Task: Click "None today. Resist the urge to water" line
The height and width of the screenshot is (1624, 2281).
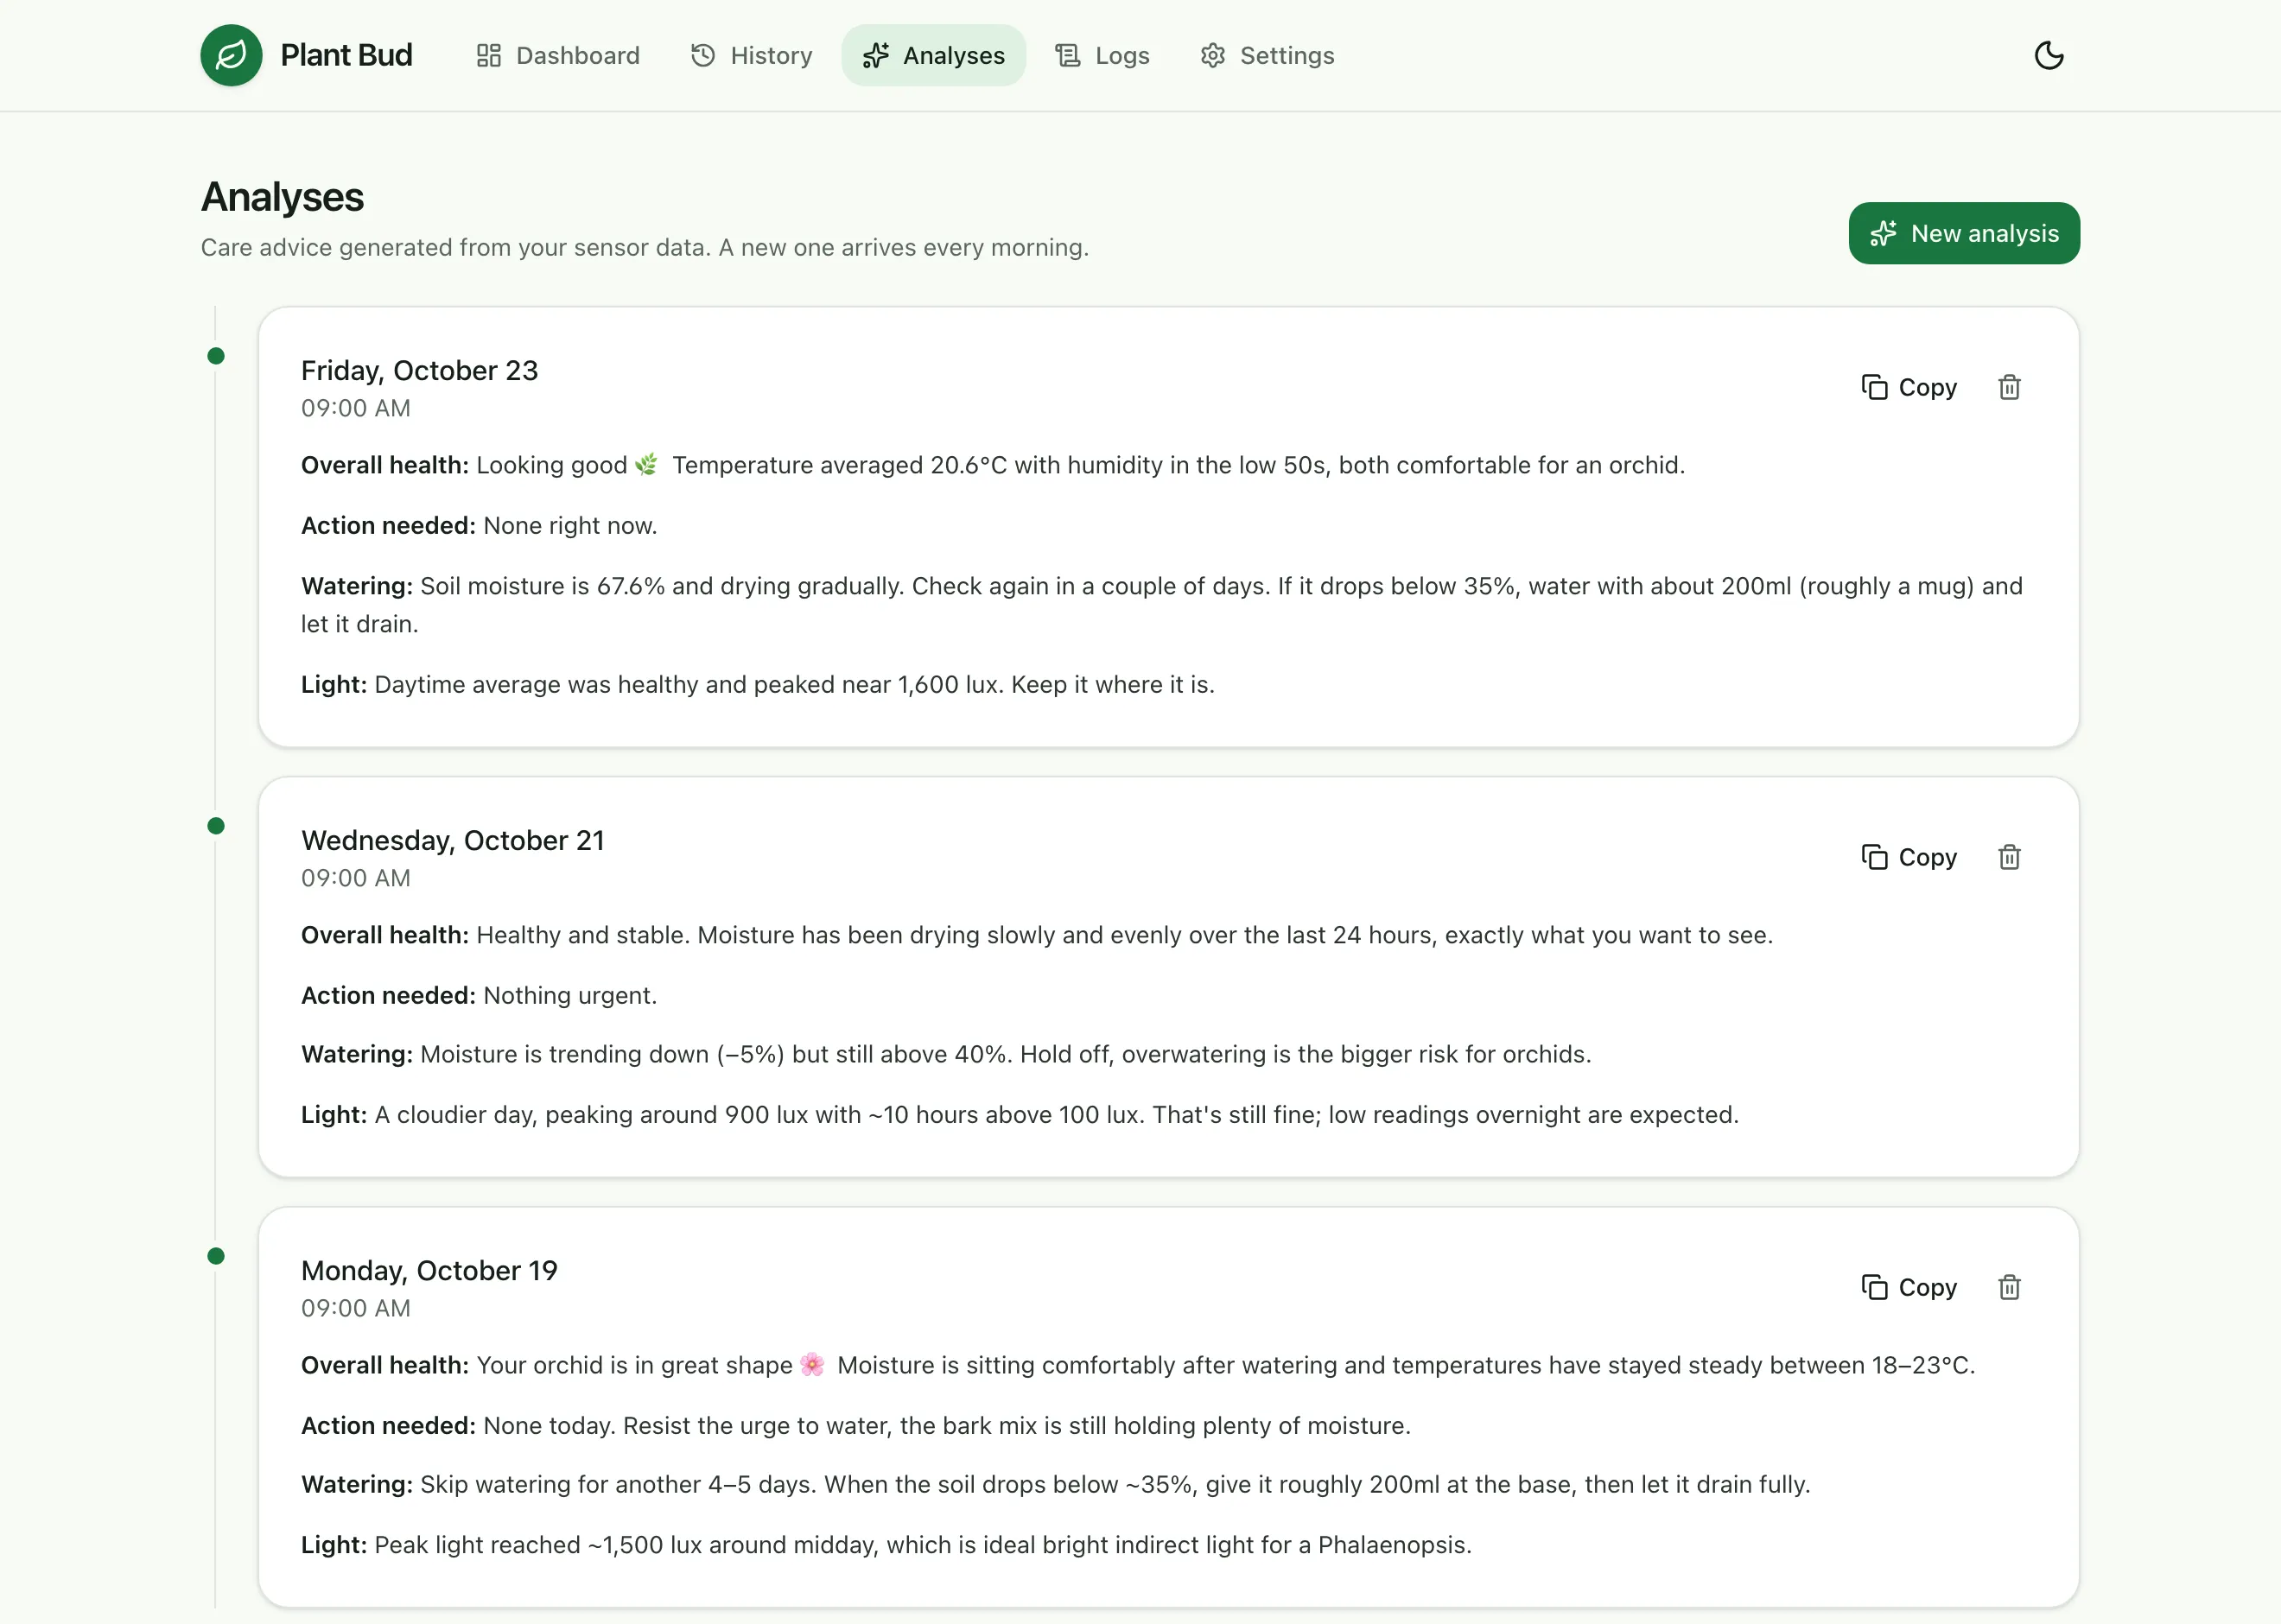Action: (x=855, y=1425)
